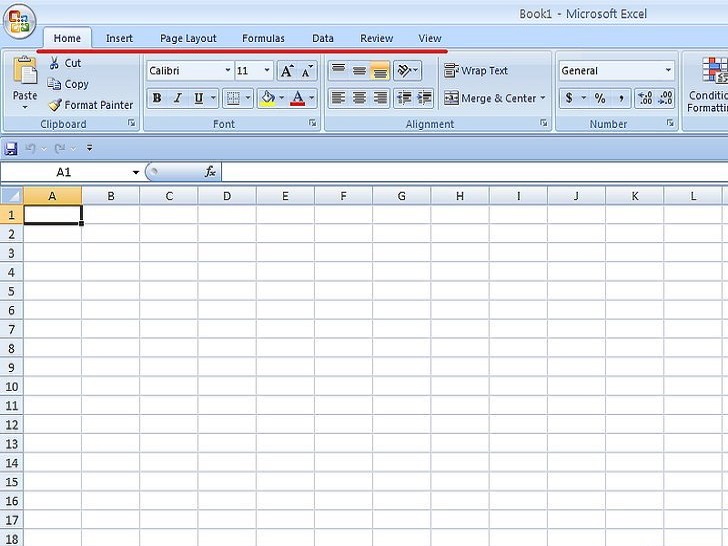Image resolution: width=728 pixels, height=546 pixels.
Task: Click the Select All corner triangle
Action: (x=12, y=195)
